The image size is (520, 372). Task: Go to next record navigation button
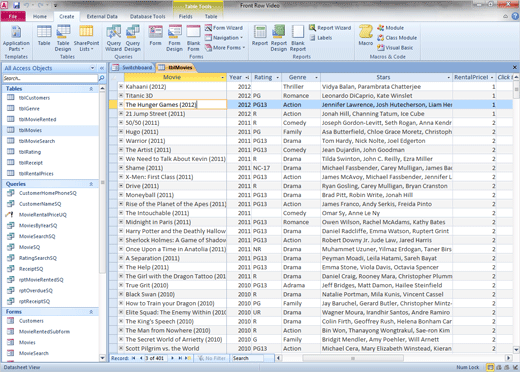coord(172,358)
